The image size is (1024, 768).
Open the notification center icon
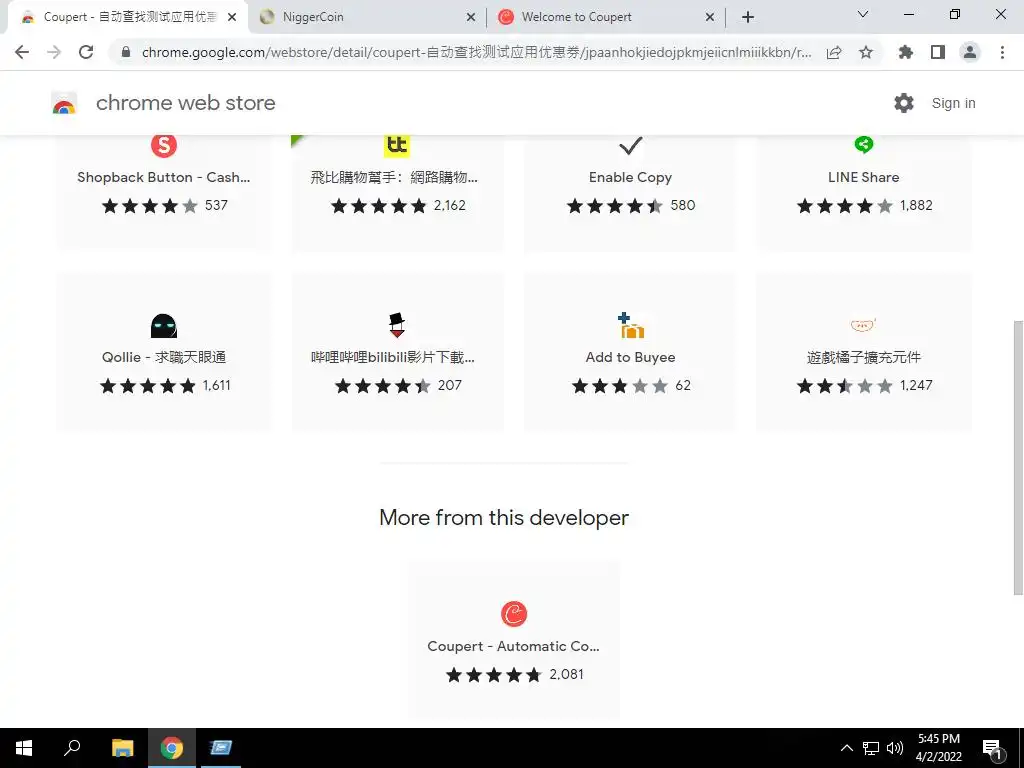coord(992,749)
